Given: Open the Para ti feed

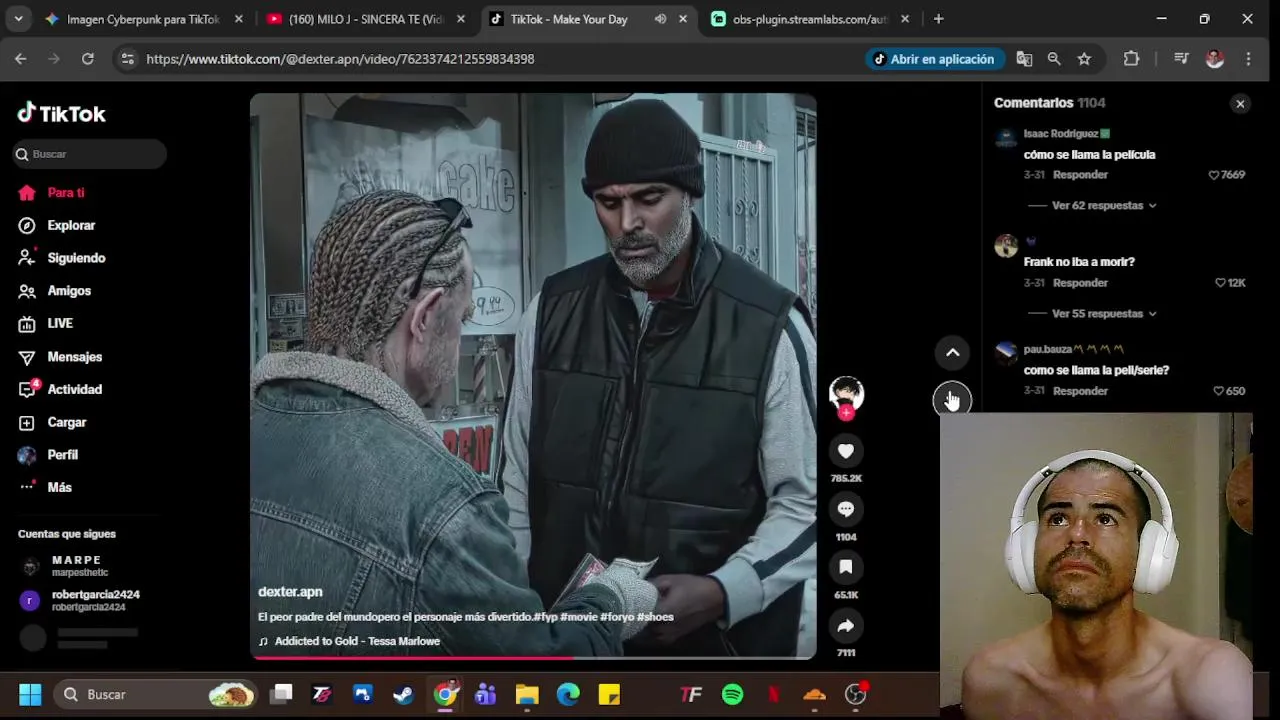Looking at the screenshot, I should click(x=52, y=193).
